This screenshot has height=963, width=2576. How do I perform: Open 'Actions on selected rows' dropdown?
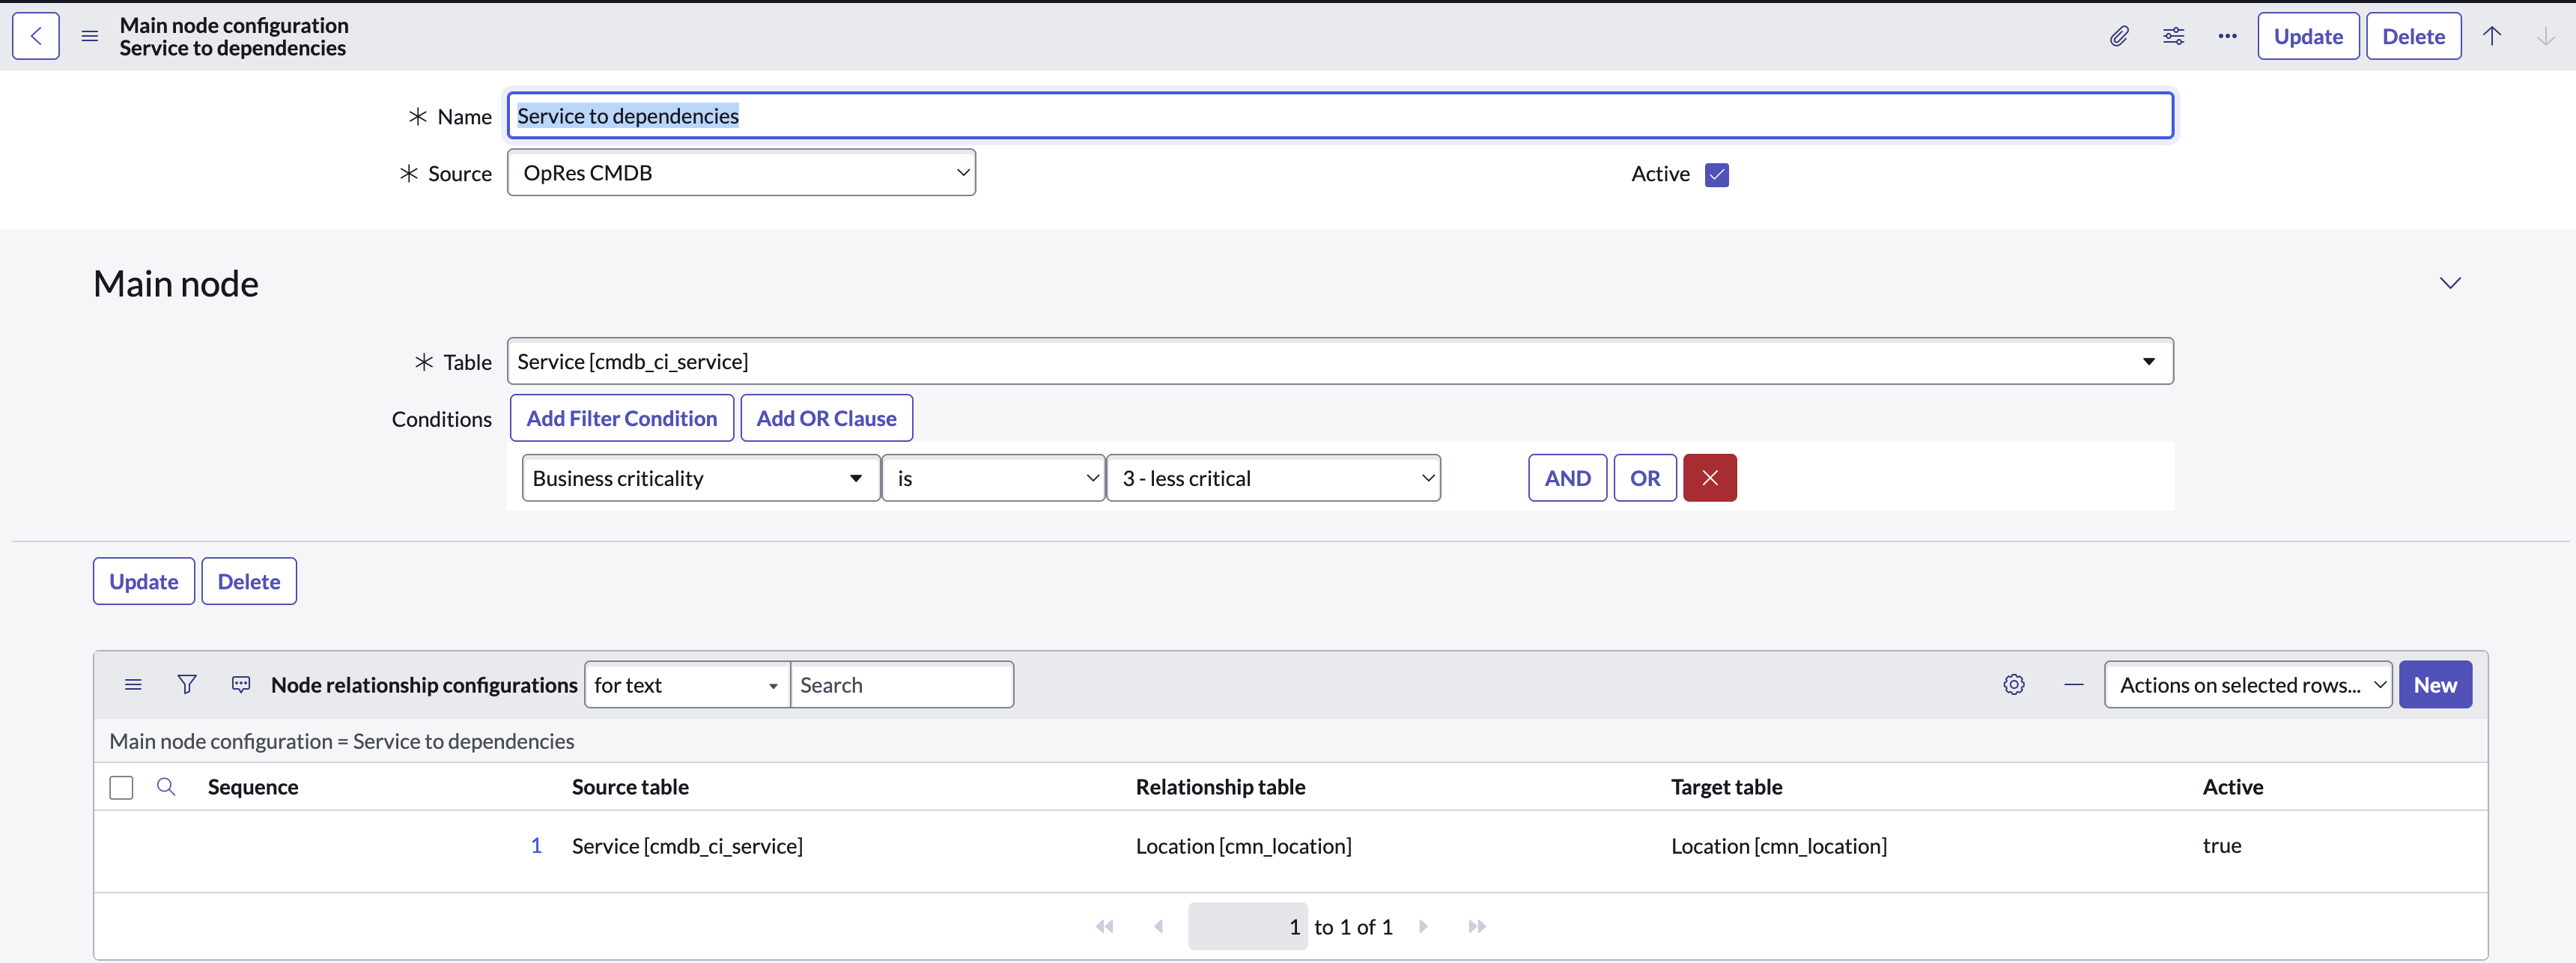pos(2248,685)
